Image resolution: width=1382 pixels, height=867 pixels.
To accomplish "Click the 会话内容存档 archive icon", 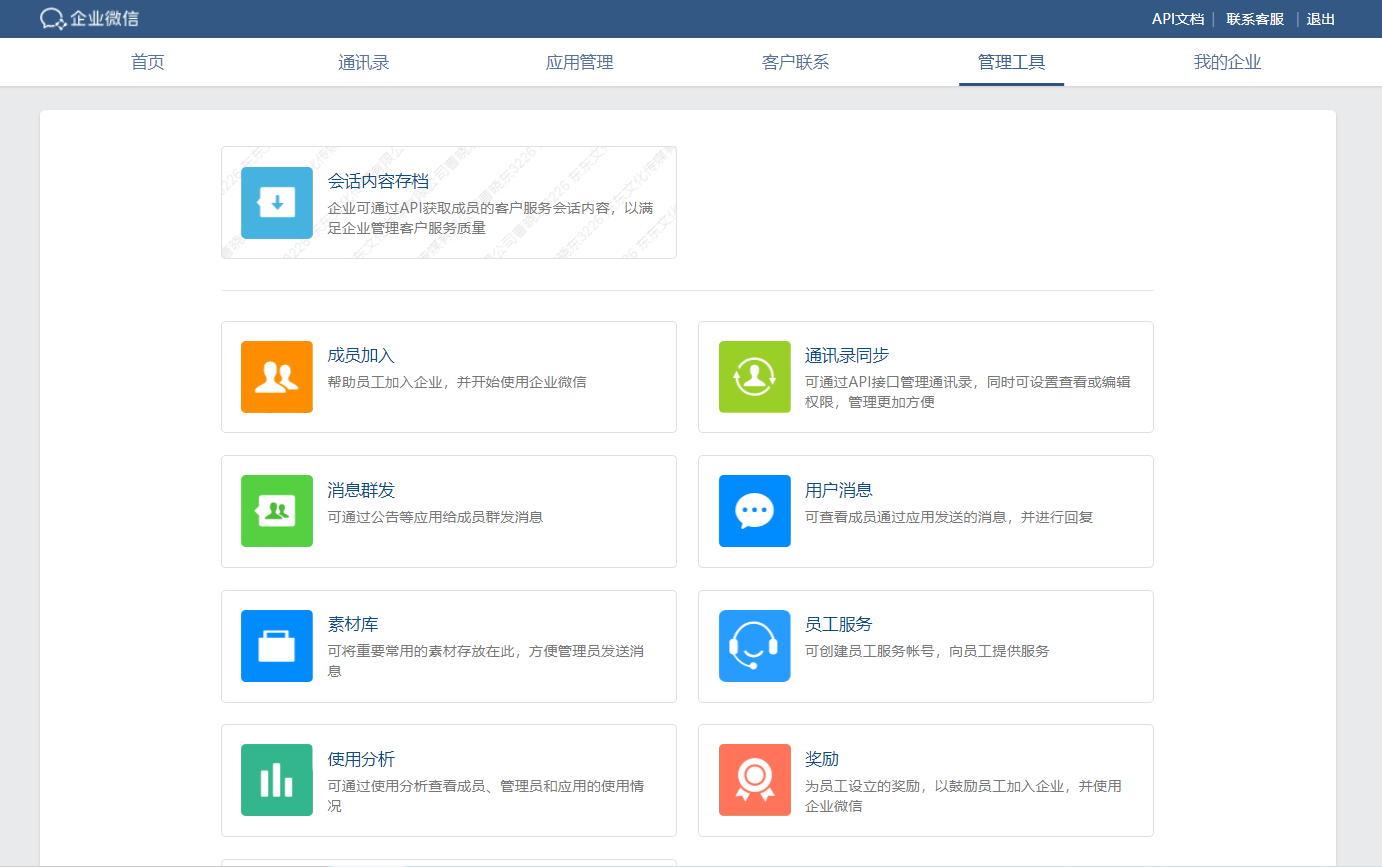I will click(277, 203).
